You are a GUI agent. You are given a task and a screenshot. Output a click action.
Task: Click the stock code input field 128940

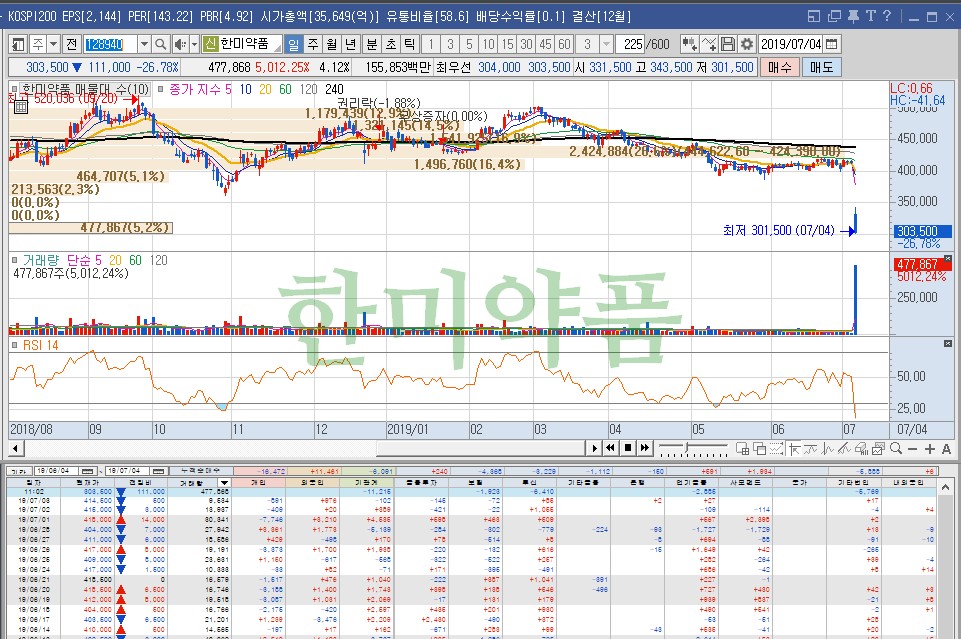110,44
